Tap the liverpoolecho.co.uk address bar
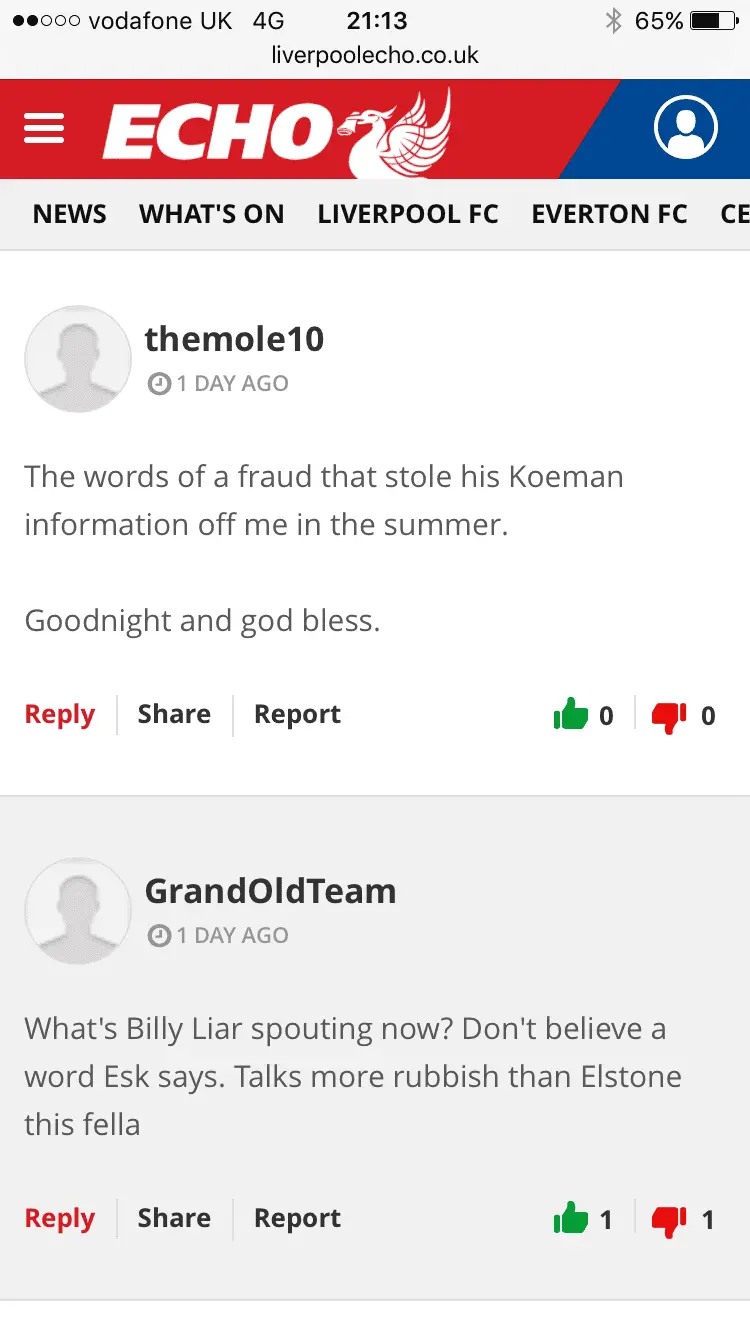 point(375,56)
